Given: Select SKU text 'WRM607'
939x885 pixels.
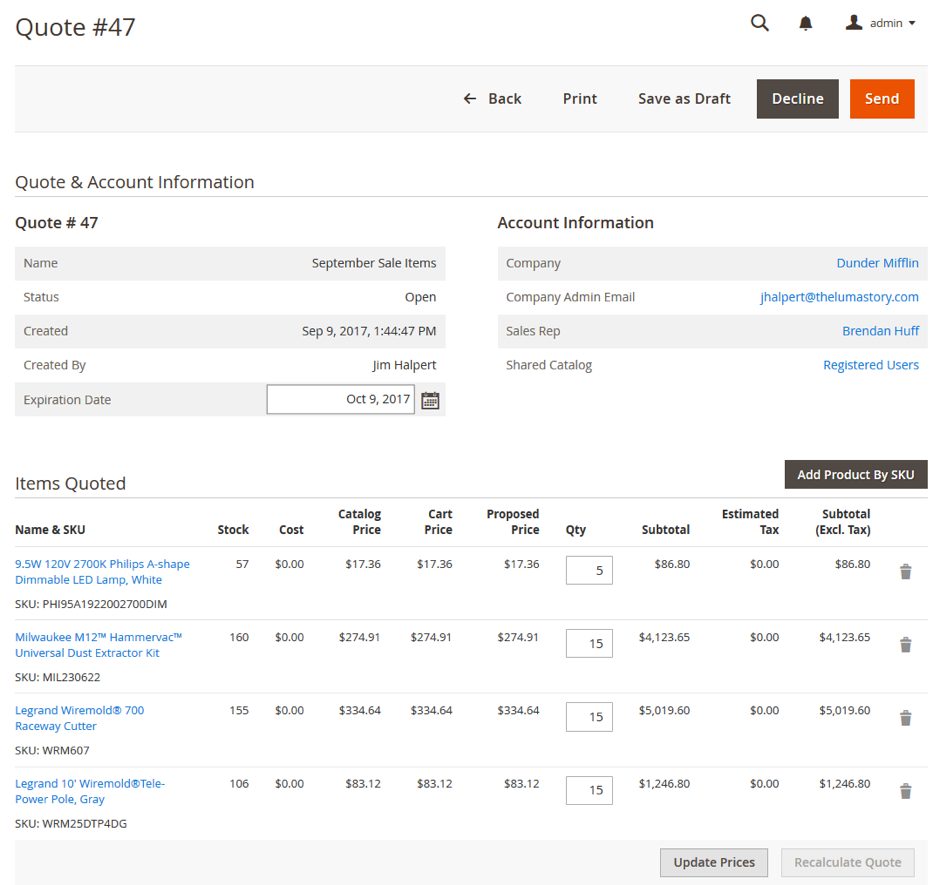Looking at the screenshot, I should 66,750.
